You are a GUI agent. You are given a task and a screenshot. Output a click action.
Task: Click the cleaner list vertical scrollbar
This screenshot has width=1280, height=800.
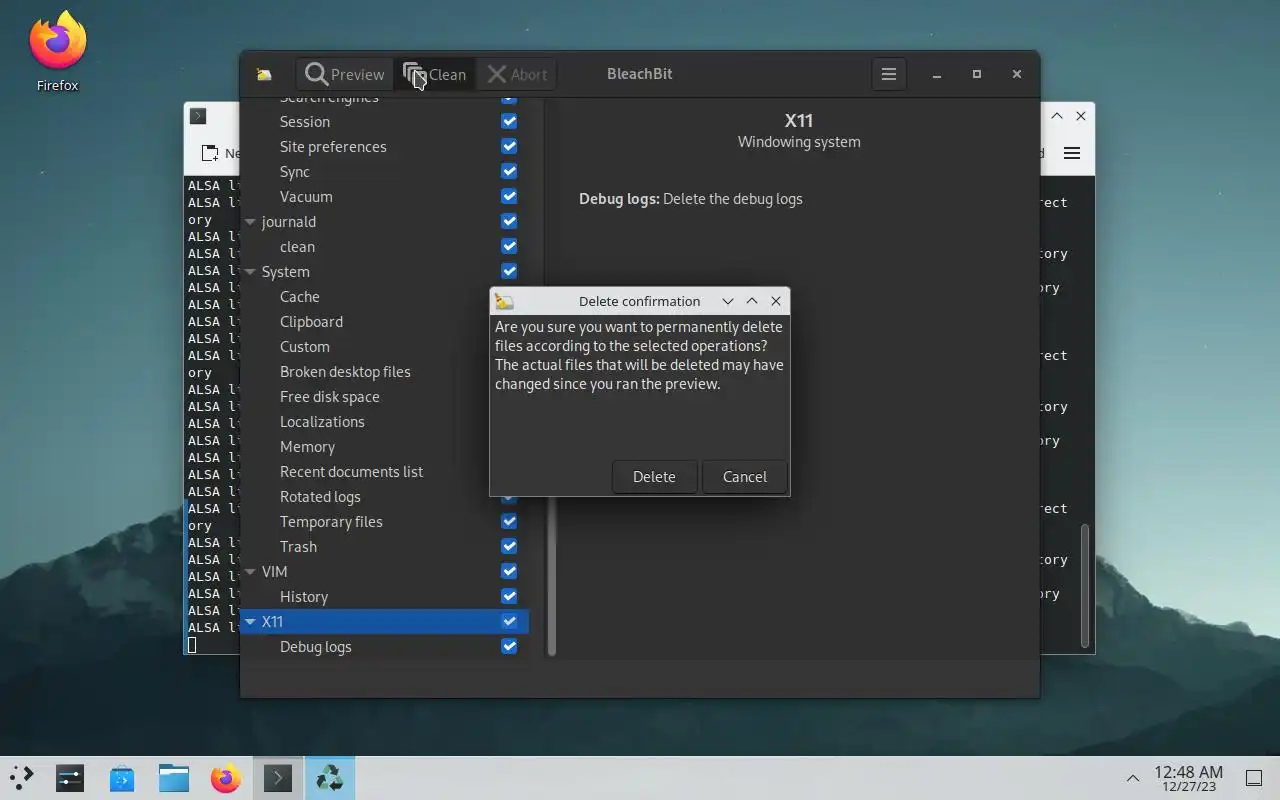[x=551, y=576]
